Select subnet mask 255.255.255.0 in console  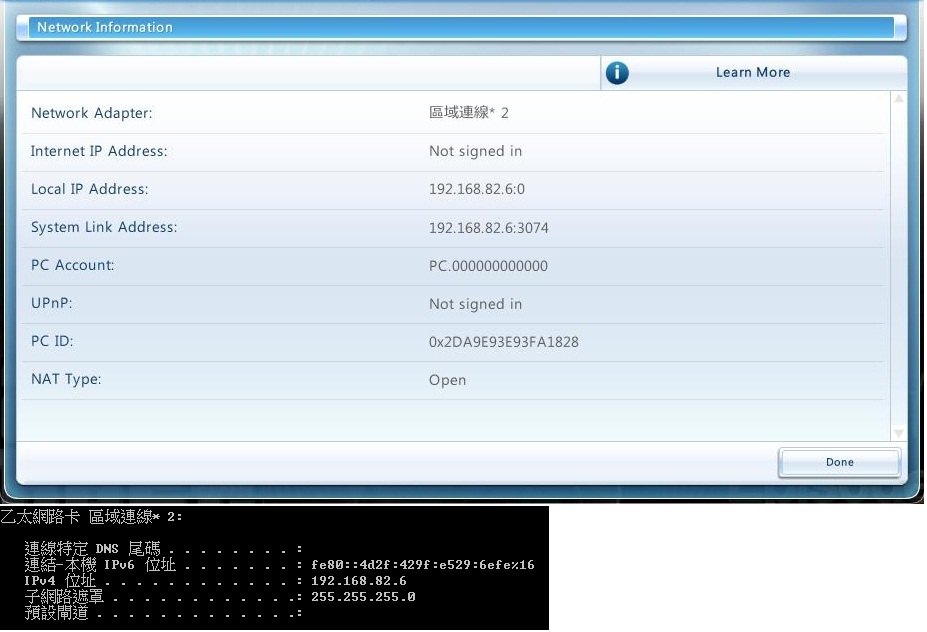pos(363,597)
